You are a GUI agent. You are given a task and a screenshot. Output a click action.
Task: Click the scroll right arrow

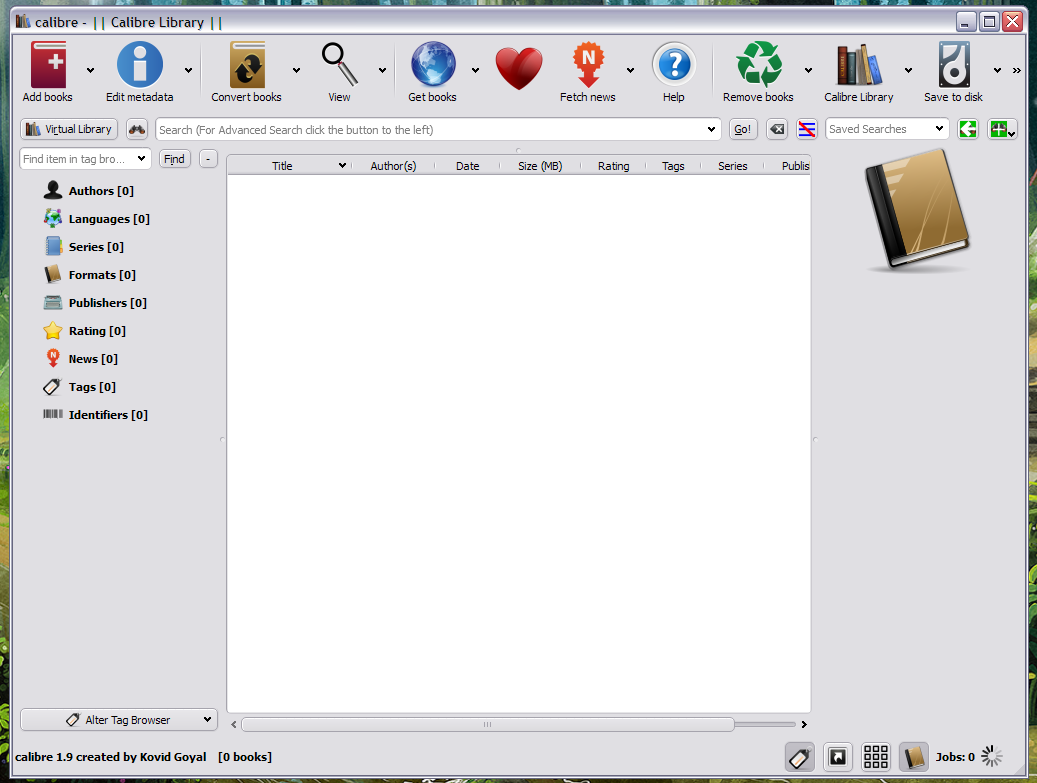[x=804, y=725]
